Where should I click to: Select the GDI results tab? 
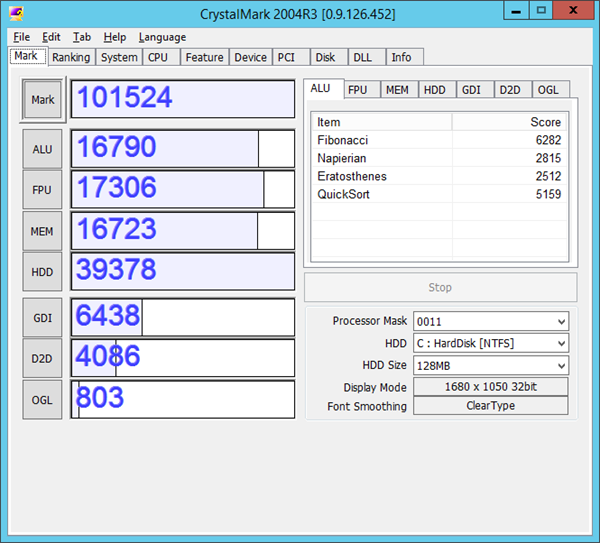point(475,90)
